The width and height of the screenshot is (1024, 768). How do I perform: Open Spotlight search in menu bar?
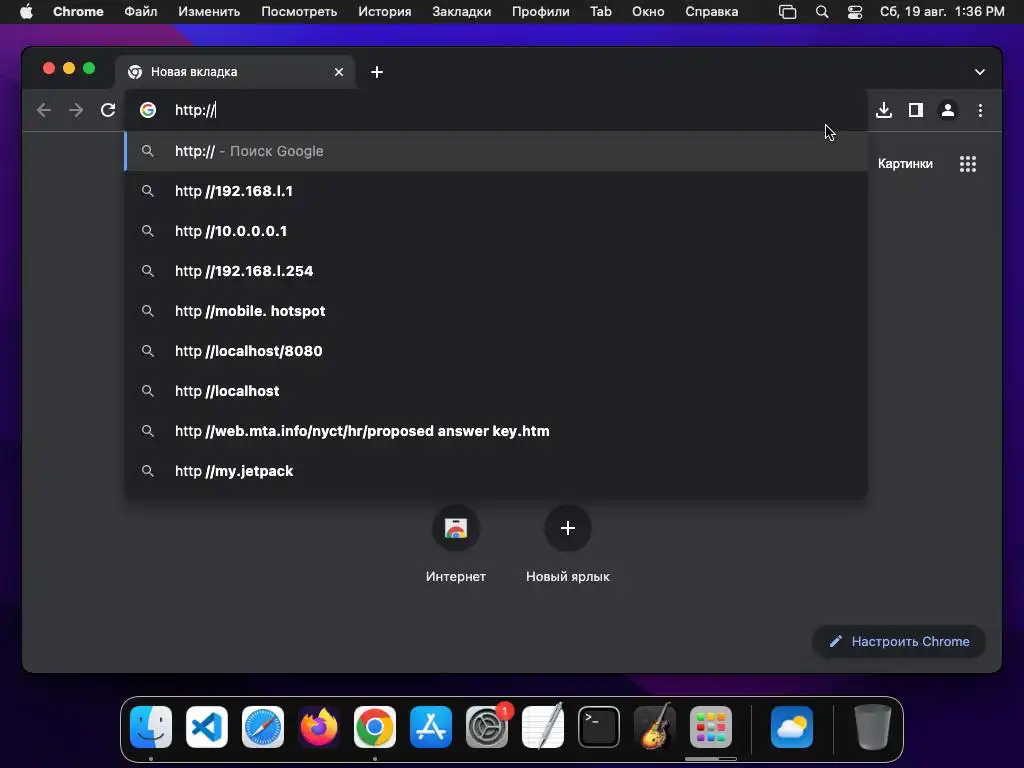pos(822,12)
